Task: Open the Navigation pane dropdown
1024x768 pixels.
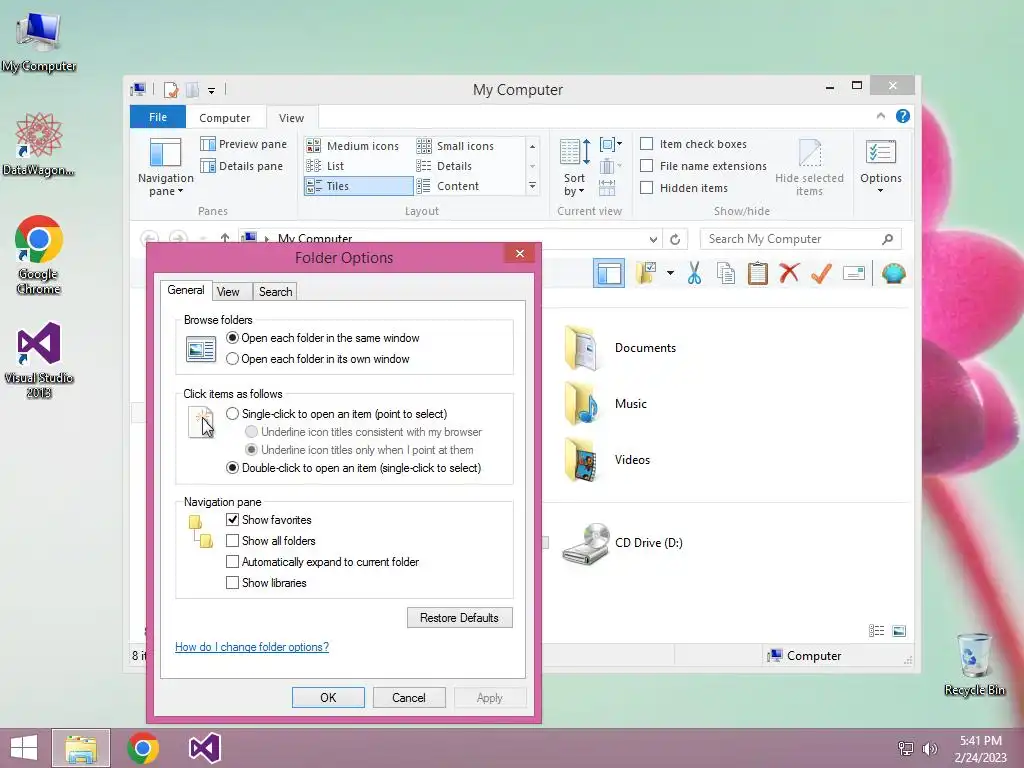Action: click(166, 167)
